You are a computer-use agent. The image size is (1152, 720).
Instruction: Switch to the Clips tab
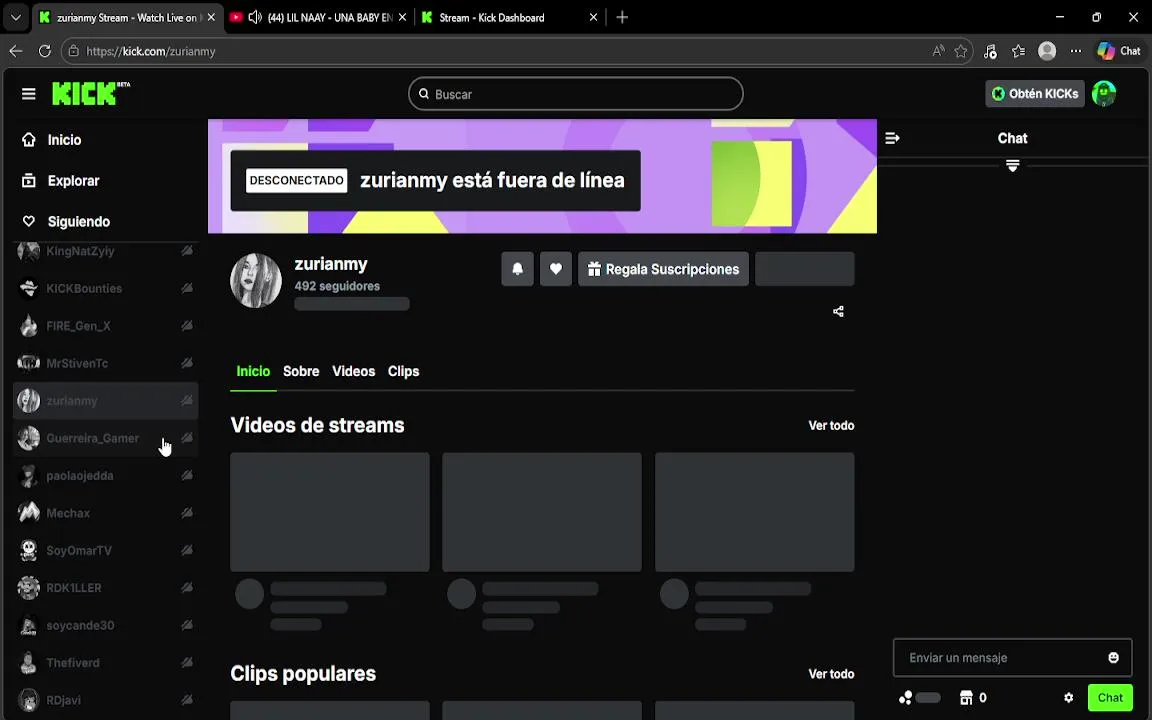pyautogui.click(x=403, y=371)
